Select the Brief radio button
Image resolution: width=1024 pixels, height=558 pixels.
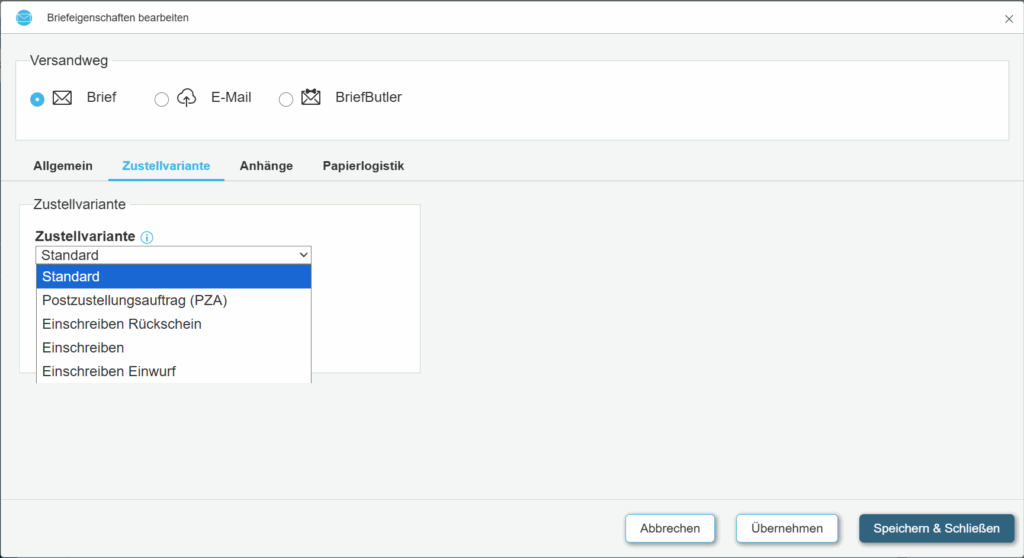coord(37,99)
